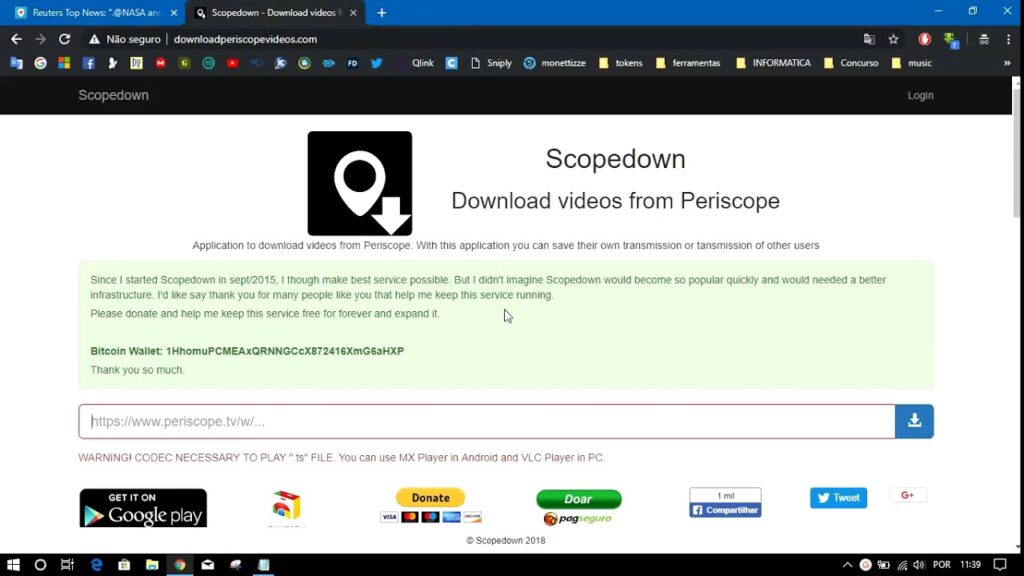
Task: Open the INFORMATICA bookmark folder
Action: click(773, 63)
